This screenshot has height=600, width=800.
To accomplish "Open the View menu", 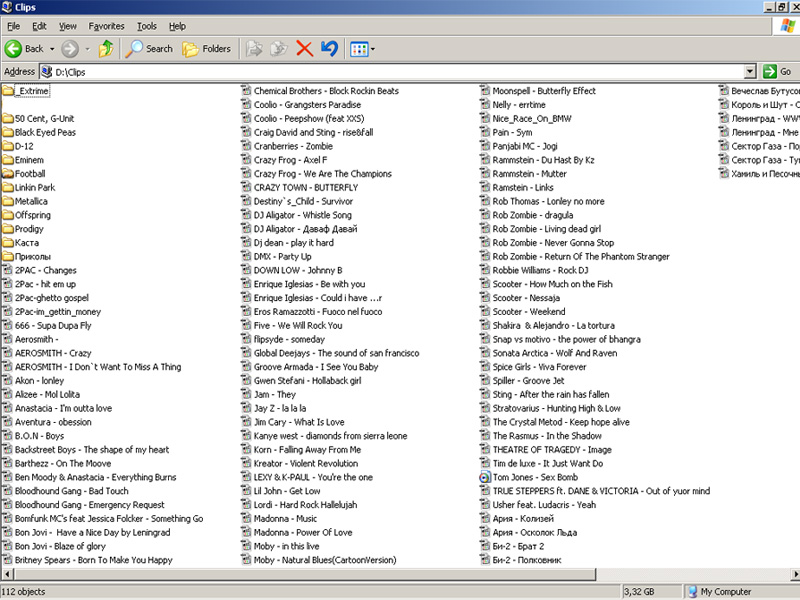I will click(67, 26).
